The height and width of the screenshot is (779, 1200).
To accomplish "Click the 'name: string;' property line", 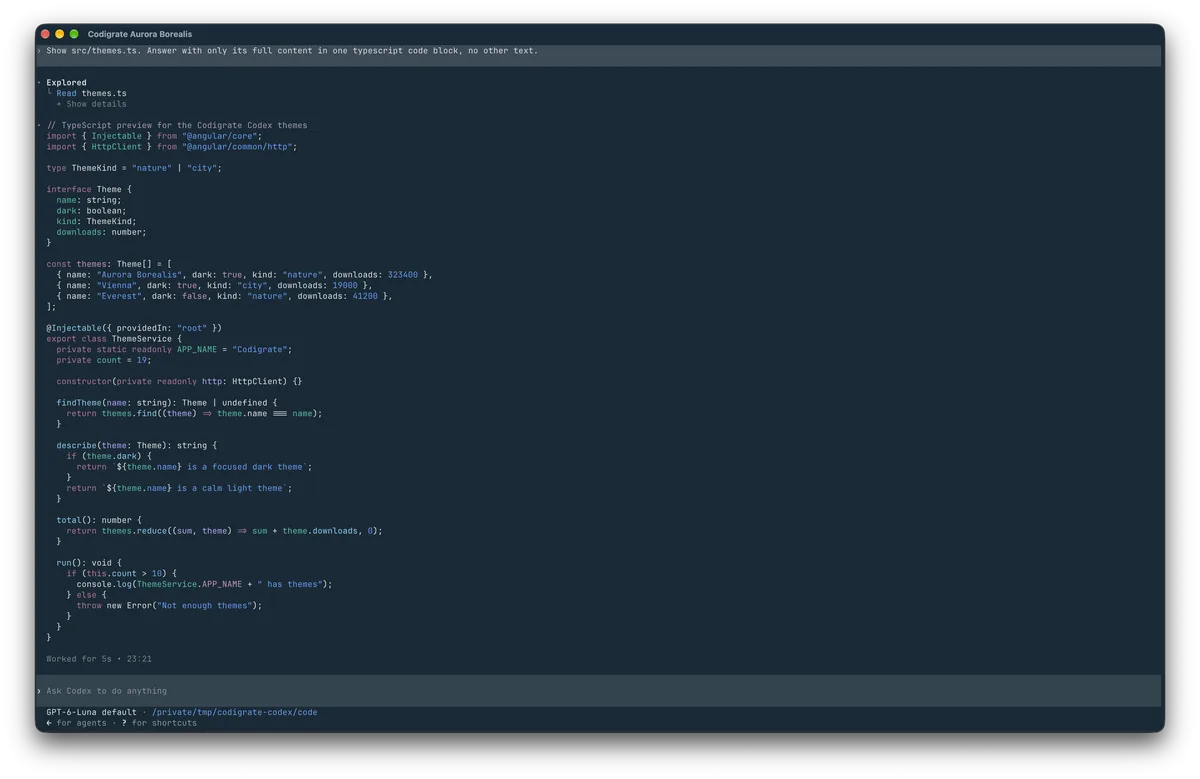I will (89, 200).
